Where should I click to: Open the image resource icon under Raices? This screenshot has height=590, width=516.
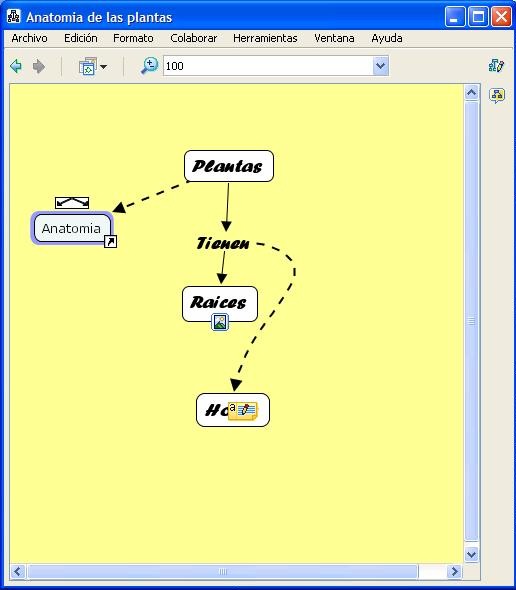tap(220, 322)
